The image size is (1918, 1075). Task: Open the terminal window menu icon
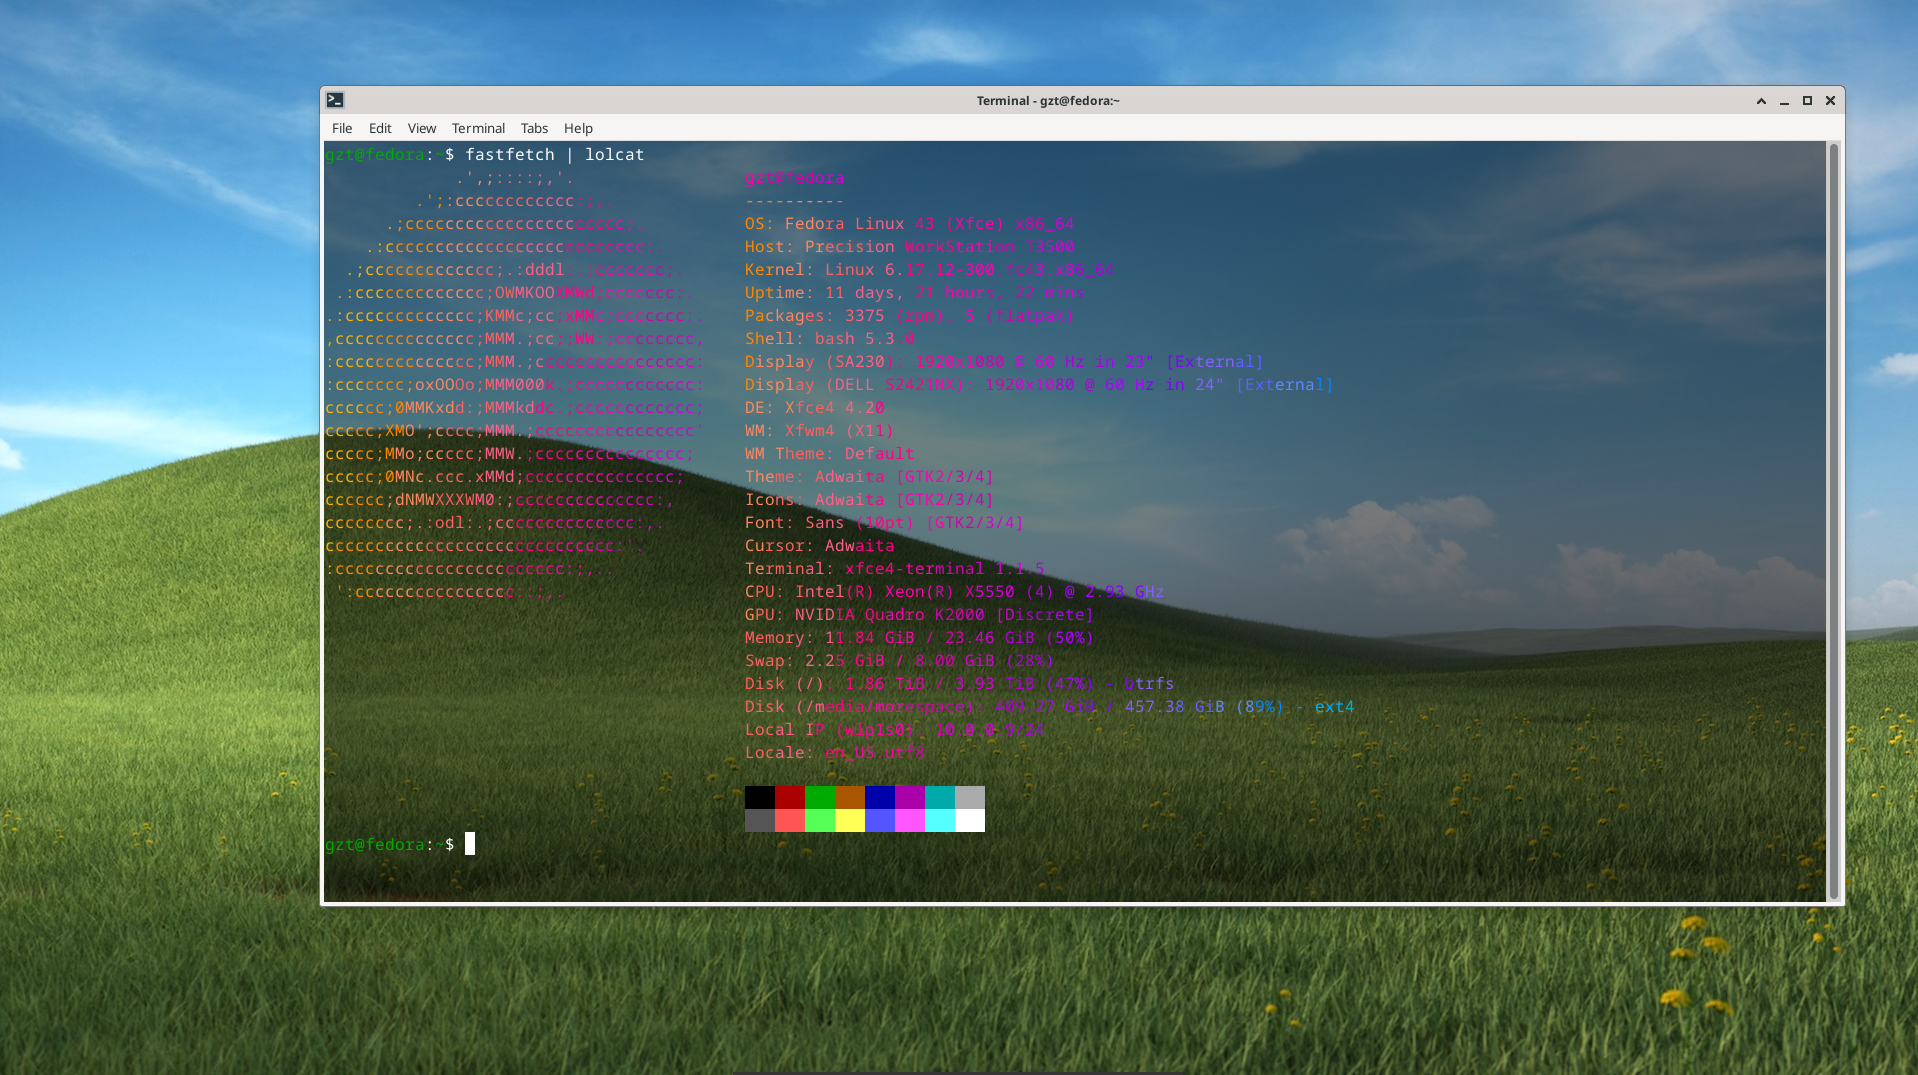335,100
